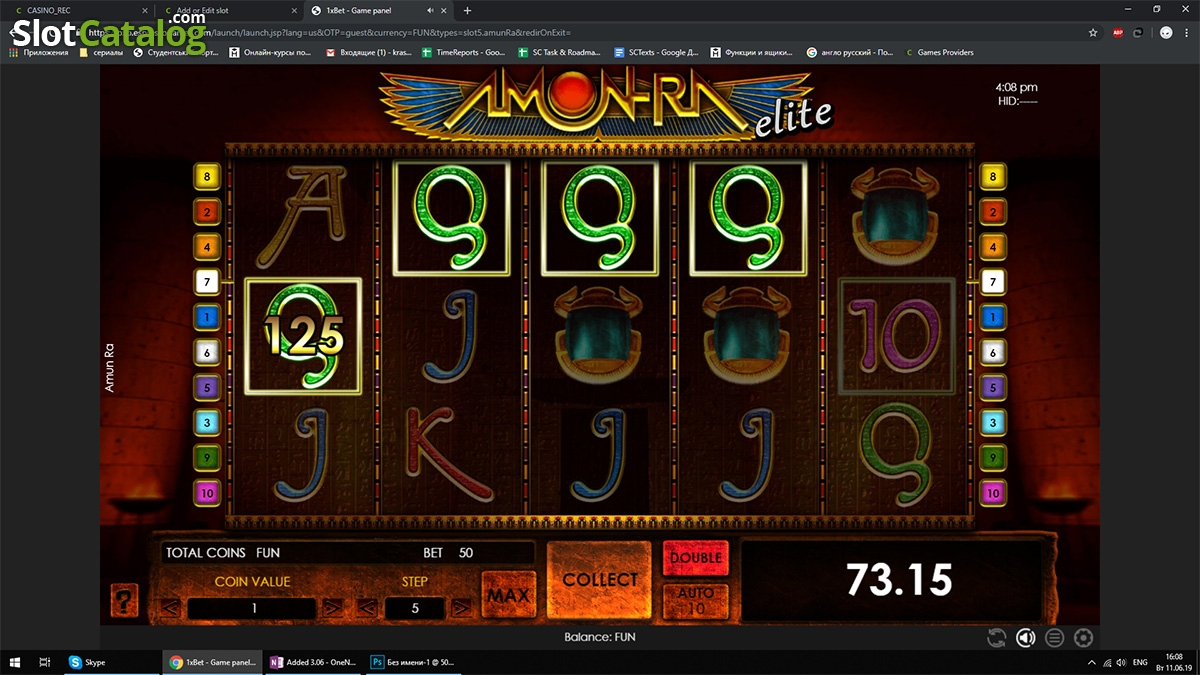
Task: Click the 4:08 pm game clock
Action: click(x=1017, y=87)
